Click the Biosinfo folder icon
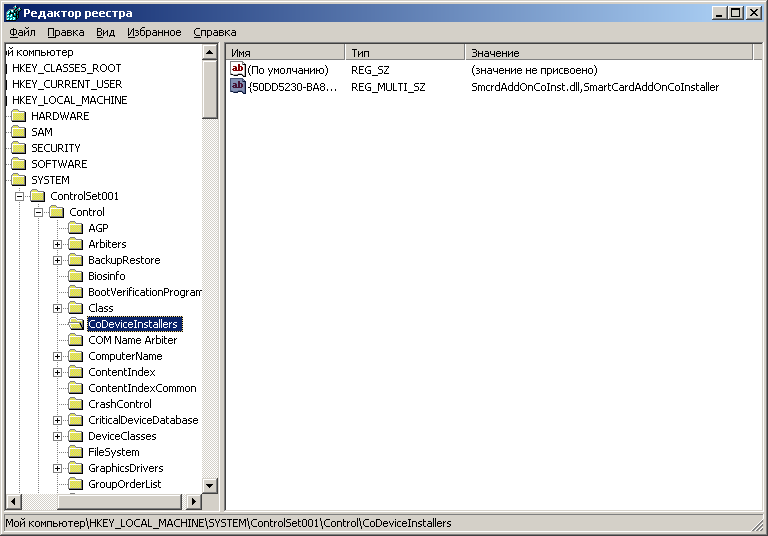The width and height of the screenshot is (768, 536). click(76, 276)
